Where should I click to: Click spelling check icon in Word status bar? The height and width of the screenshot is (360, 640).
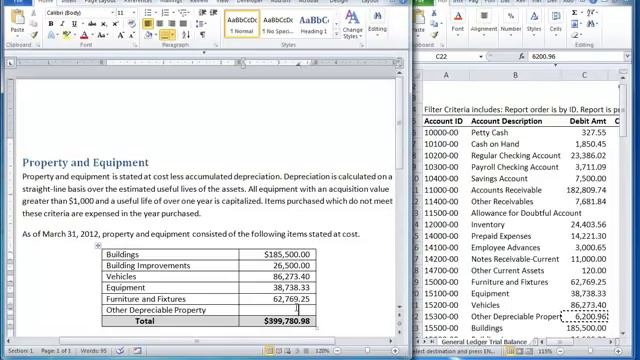click(120, 351)
